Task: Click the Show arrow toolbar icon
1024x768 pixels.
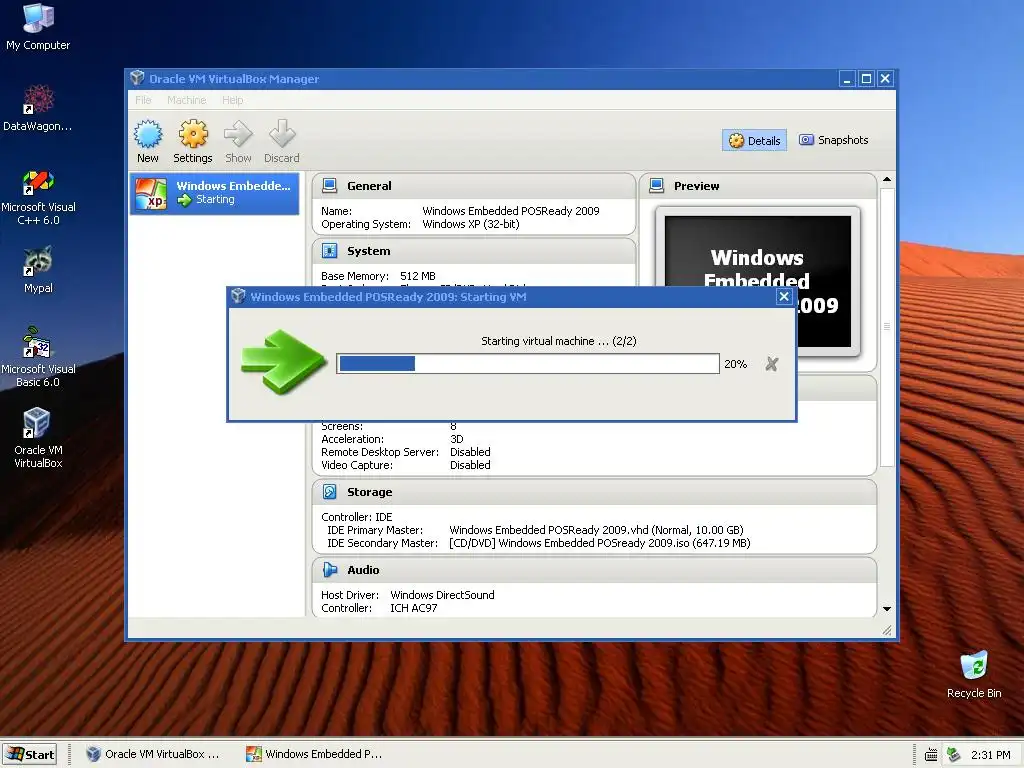Action: pyautogui.click(x=238, y=135)
